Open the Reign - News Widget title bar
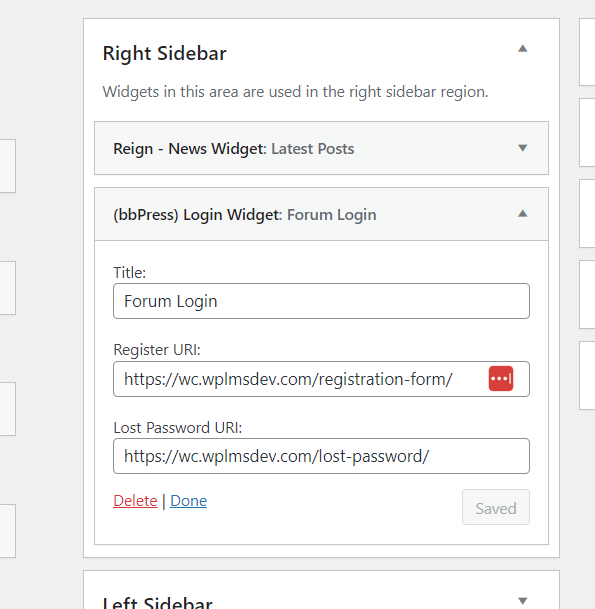Image resolution: width=595 pixels, height=609 pixels. [x=321, y=148]
